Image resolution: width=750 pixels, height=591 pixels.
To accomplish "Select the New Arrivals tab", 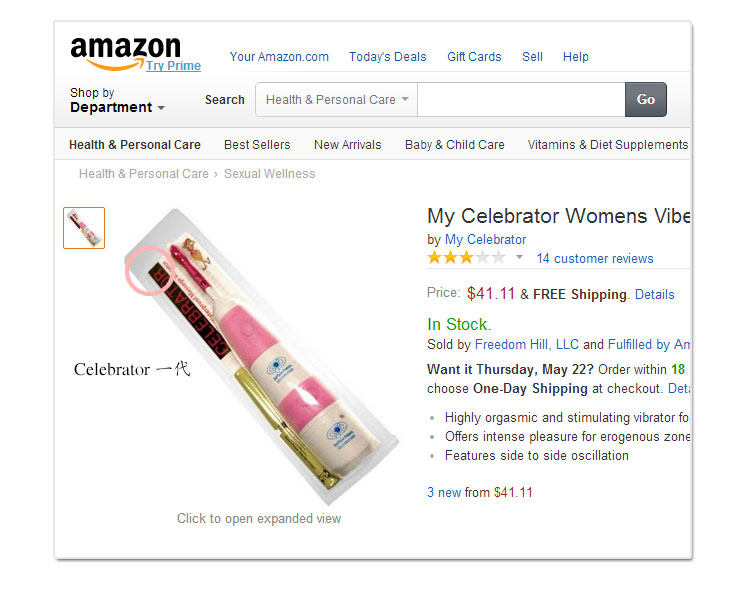I will 347,145.
